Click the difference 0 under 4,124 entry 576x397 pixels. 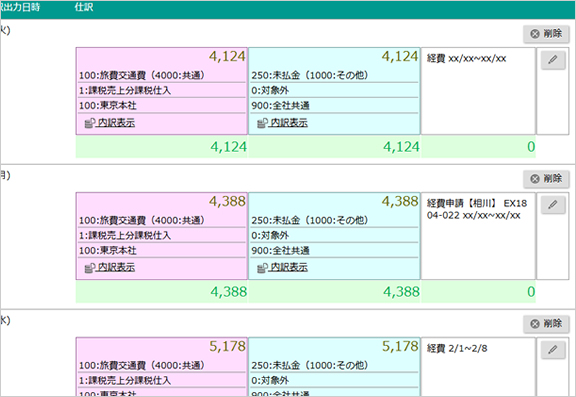[531, 147]
